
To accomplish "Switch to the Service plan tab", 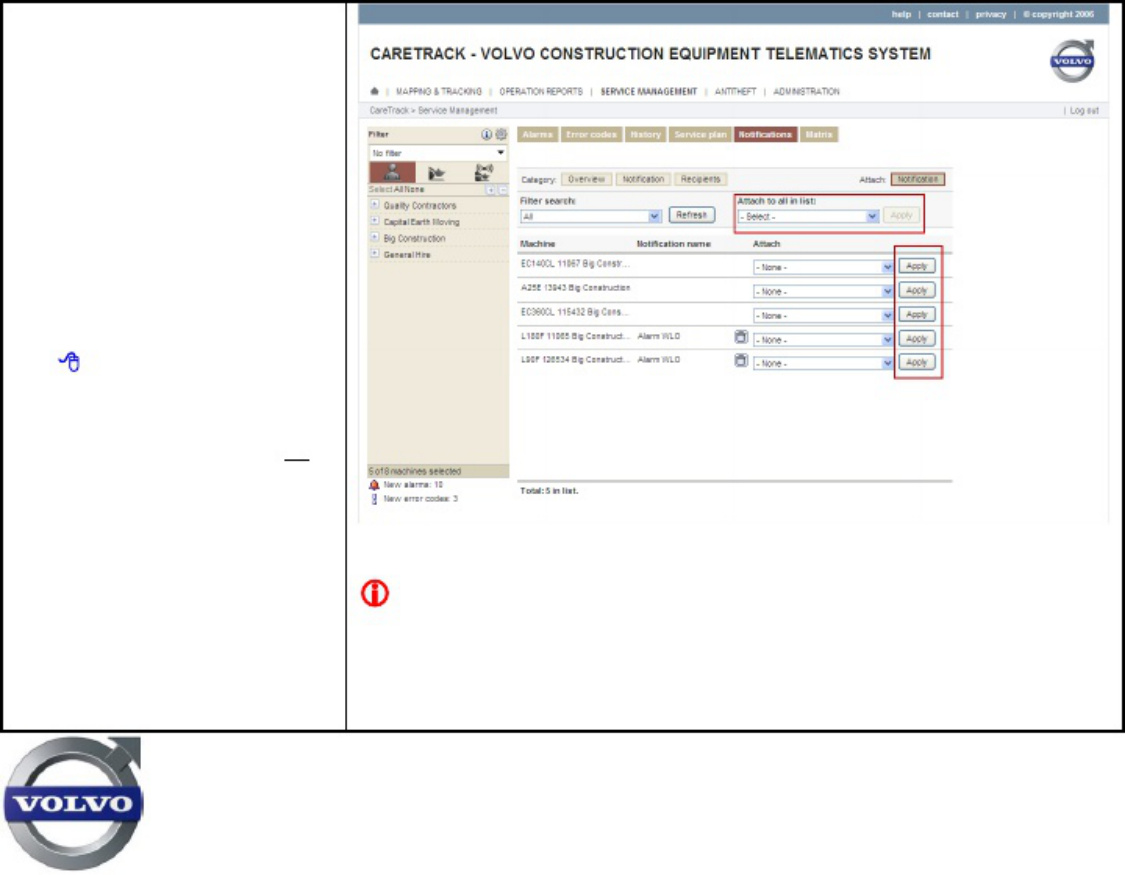I will [x=700, y=135].
